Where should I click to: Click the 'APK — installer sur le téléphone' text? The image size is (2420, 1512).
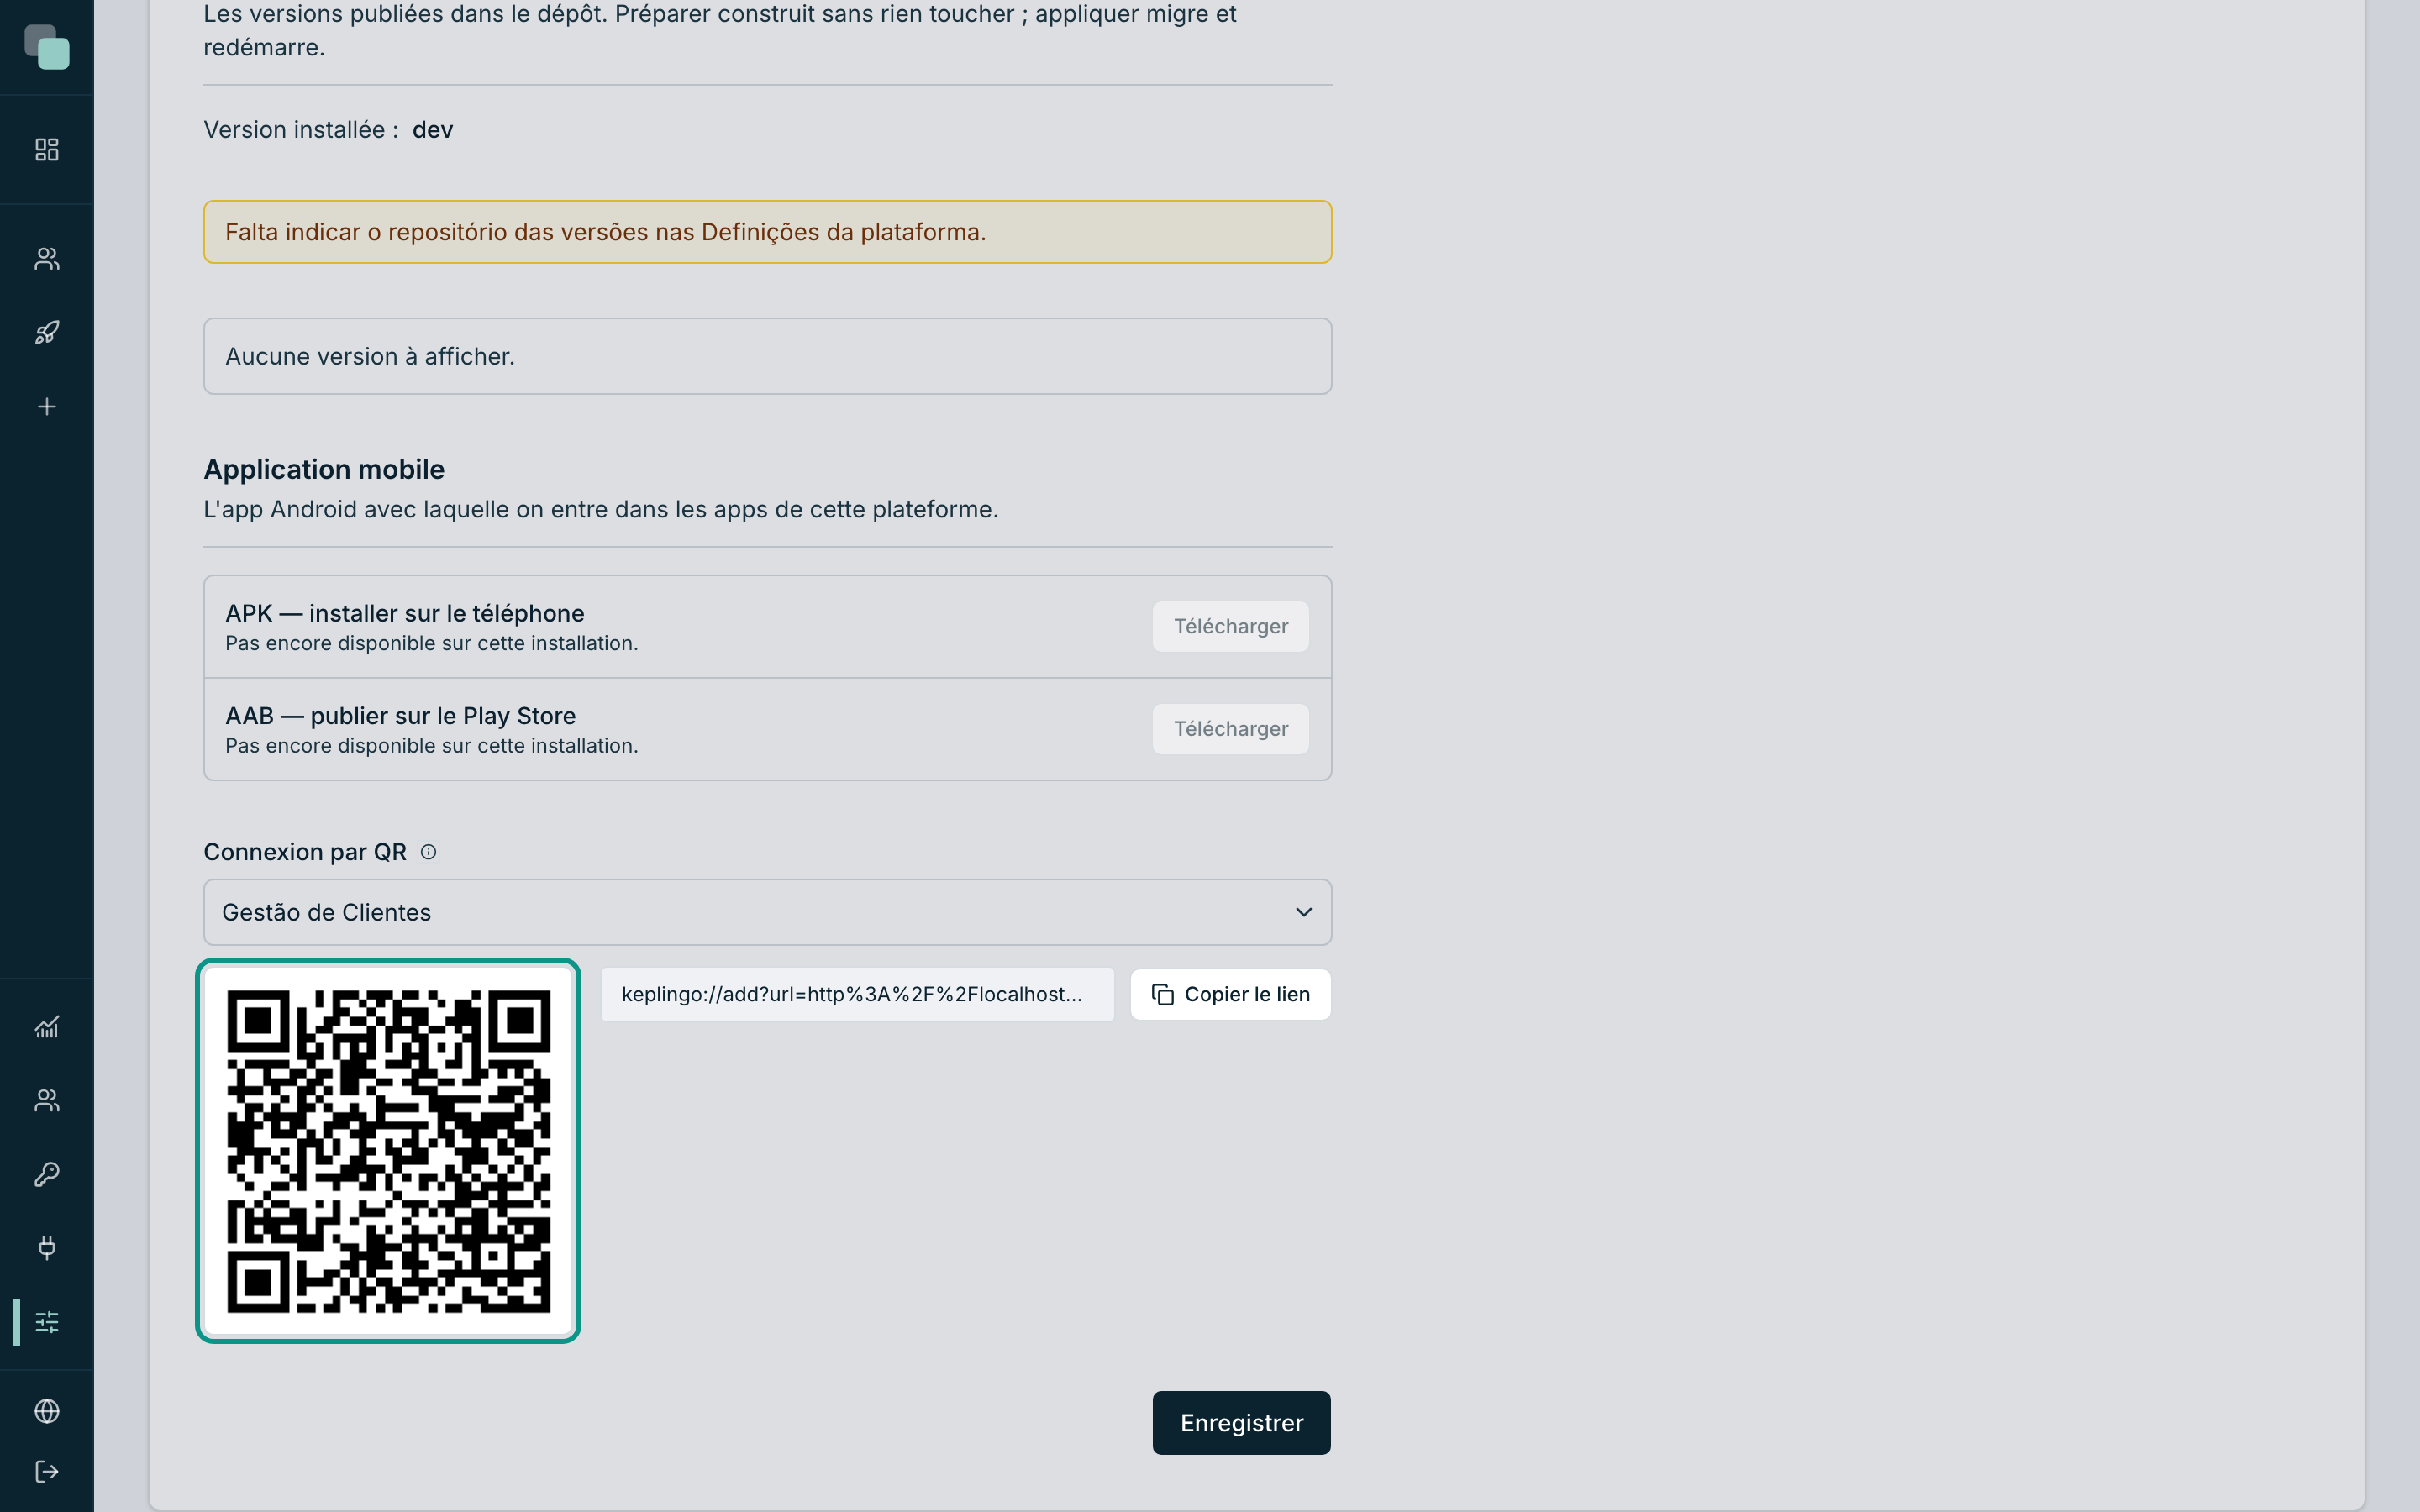(405, 613)
